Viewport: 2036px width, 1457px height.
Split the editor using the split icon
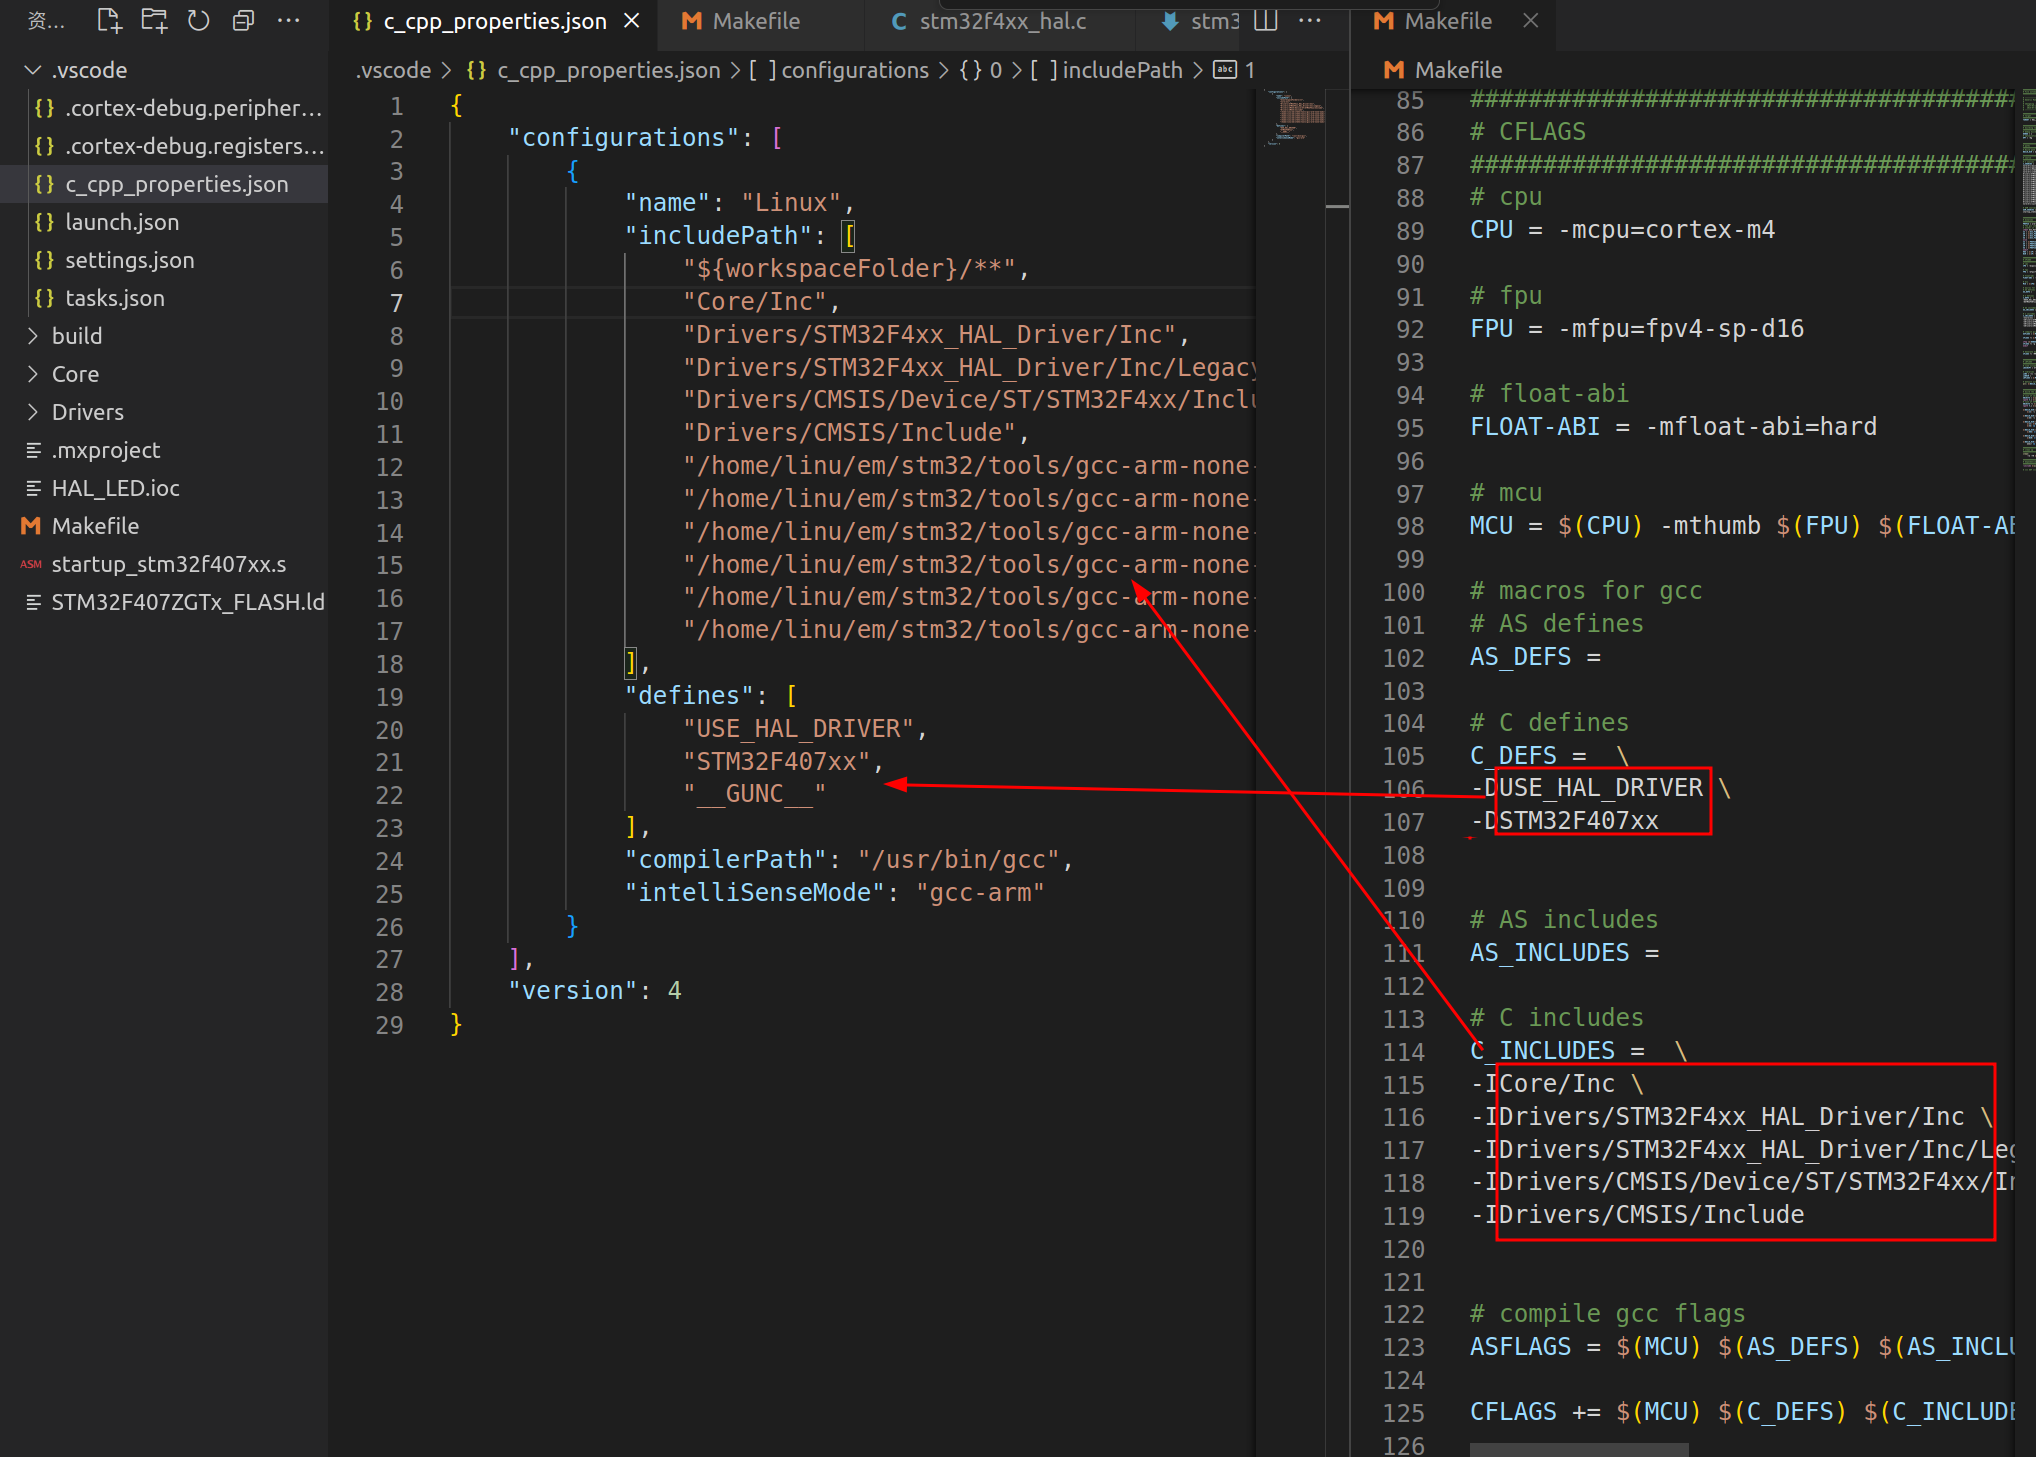tap(1264, 19)
